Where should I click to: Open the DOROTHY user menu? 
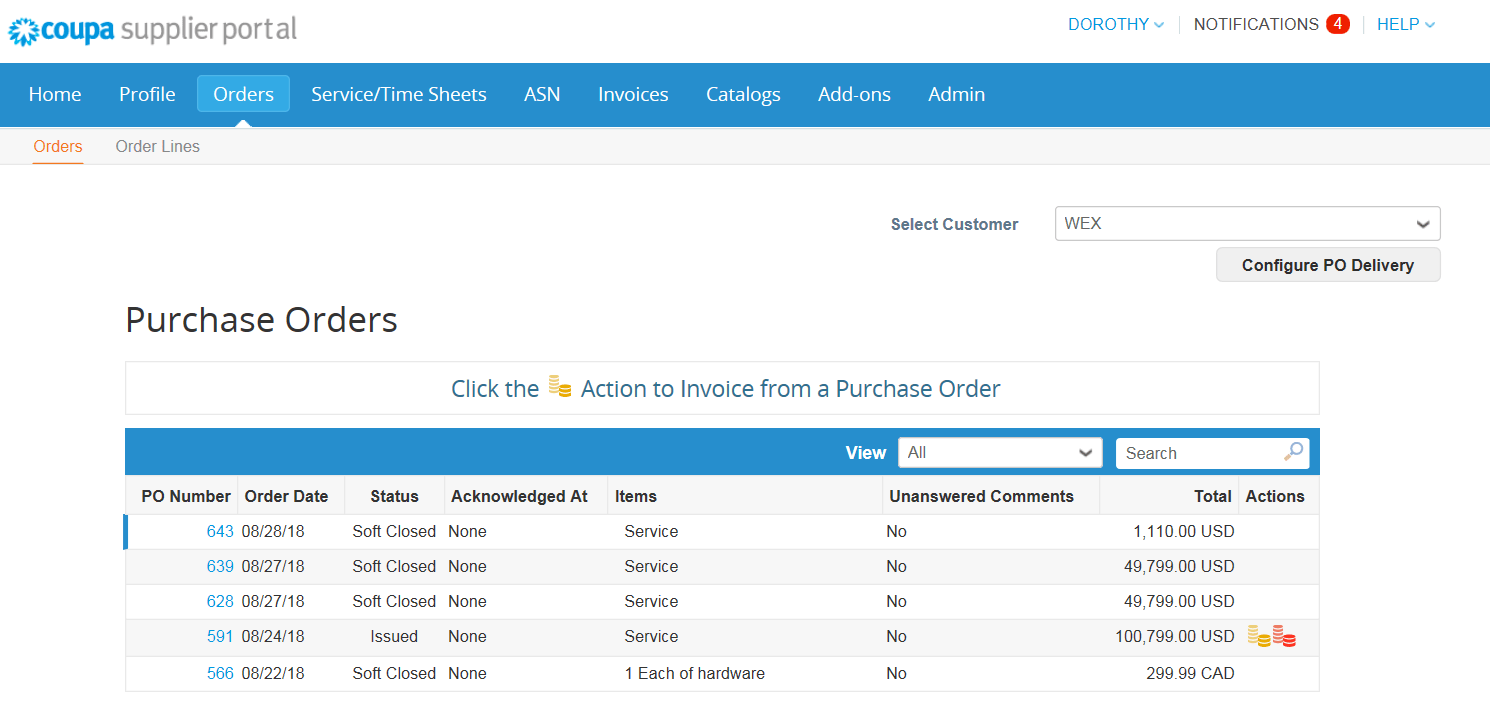pyautogui.click(x=1116, y=24)
